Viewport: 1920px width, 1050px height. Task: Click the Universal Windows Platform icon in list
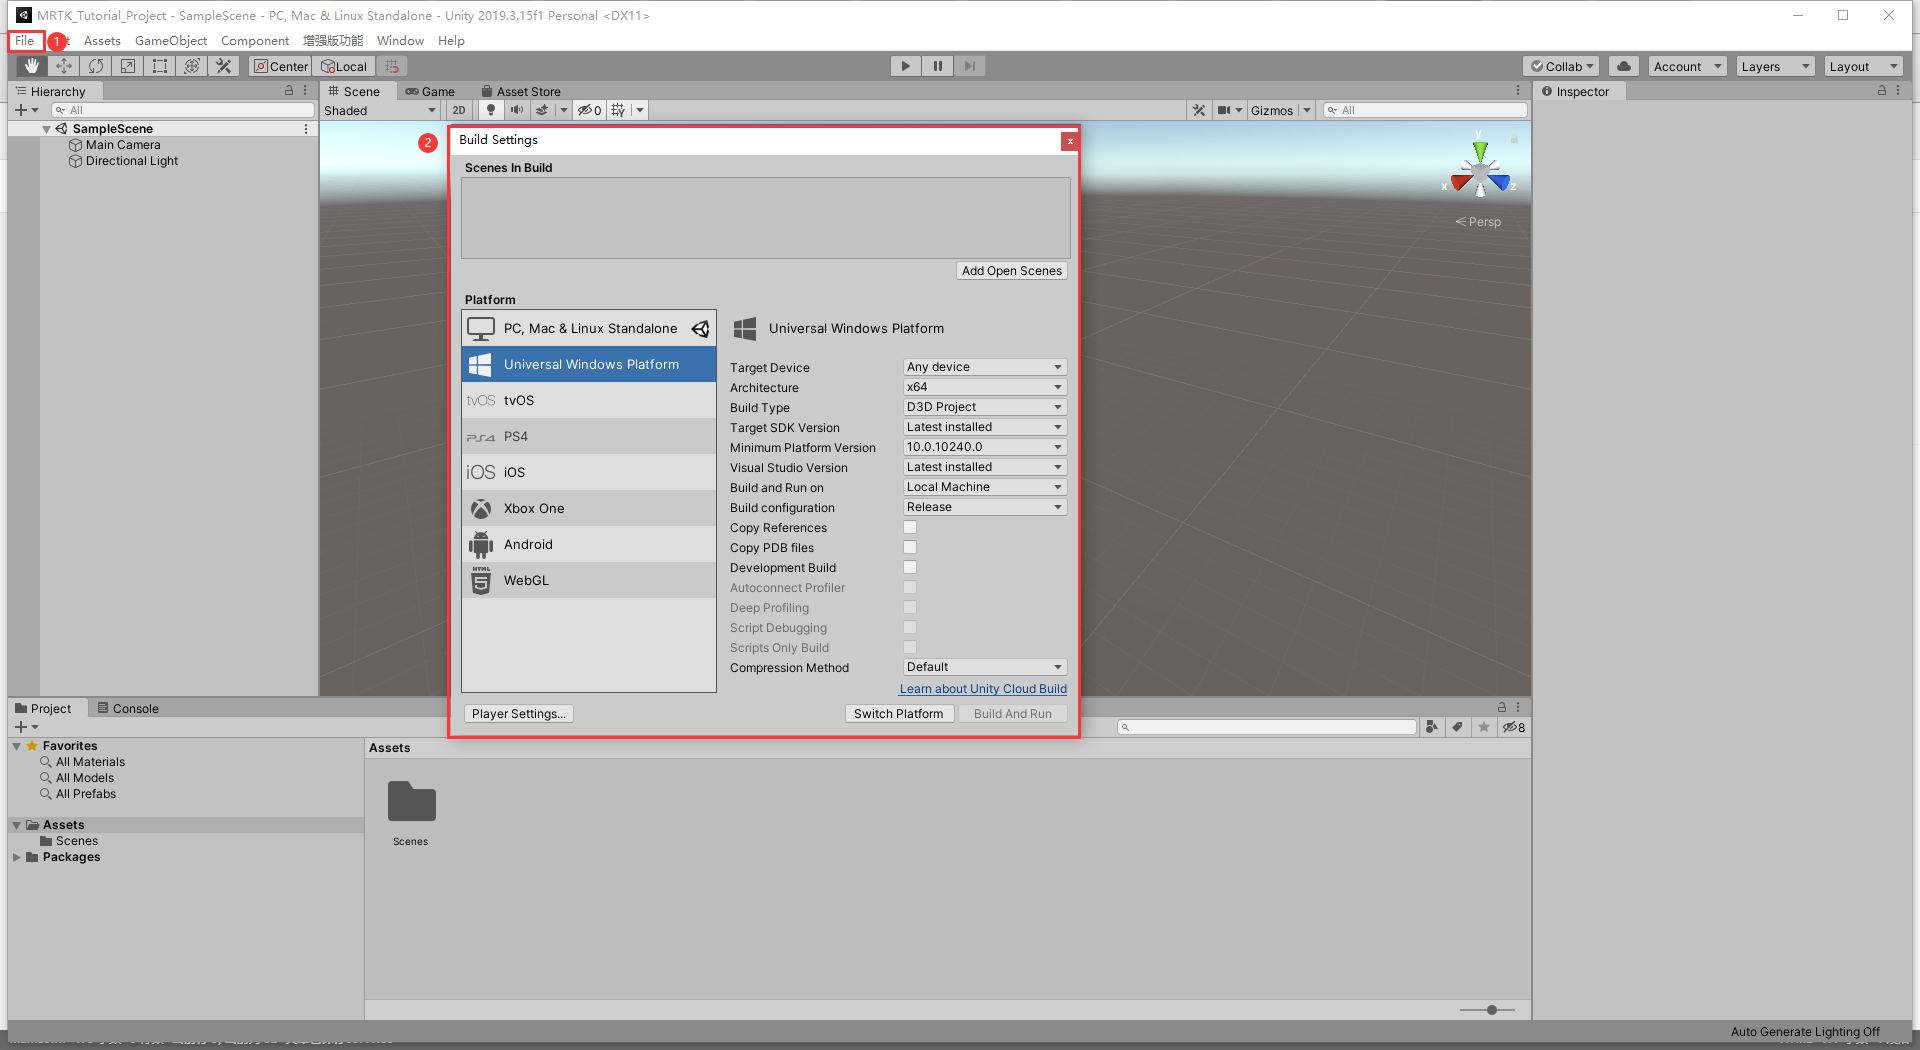pos(480,365)
